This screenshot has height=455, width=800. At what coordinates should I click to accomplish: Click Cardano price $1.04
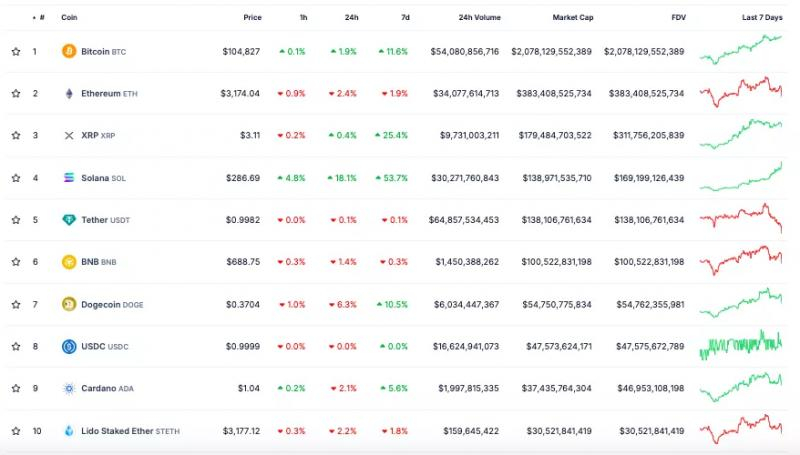pos(248,388)
